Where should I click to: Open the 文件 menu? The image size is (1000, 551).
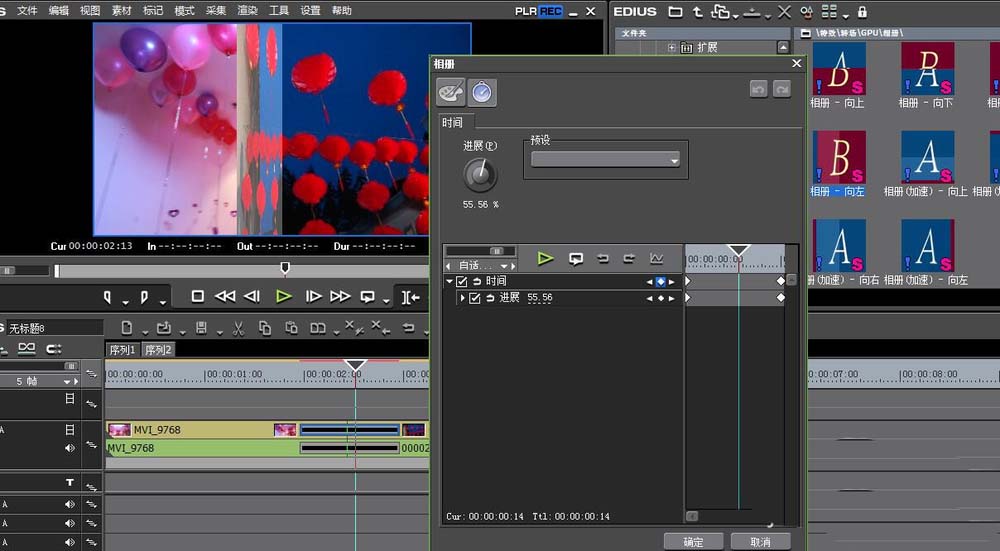pyautogui.click(x=27, y=11)
